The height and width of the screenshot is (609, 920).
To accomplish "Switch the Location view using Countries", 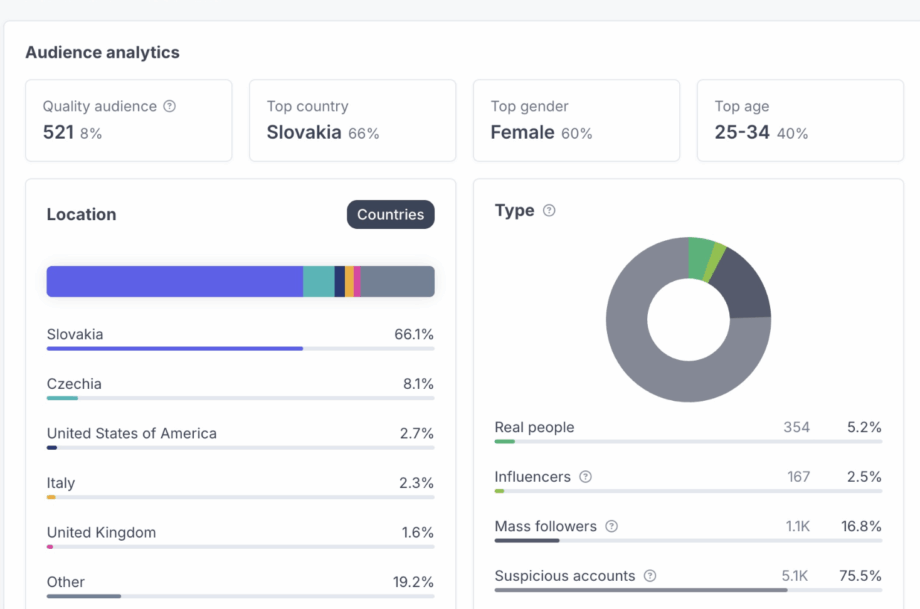I will click(390, 214).
